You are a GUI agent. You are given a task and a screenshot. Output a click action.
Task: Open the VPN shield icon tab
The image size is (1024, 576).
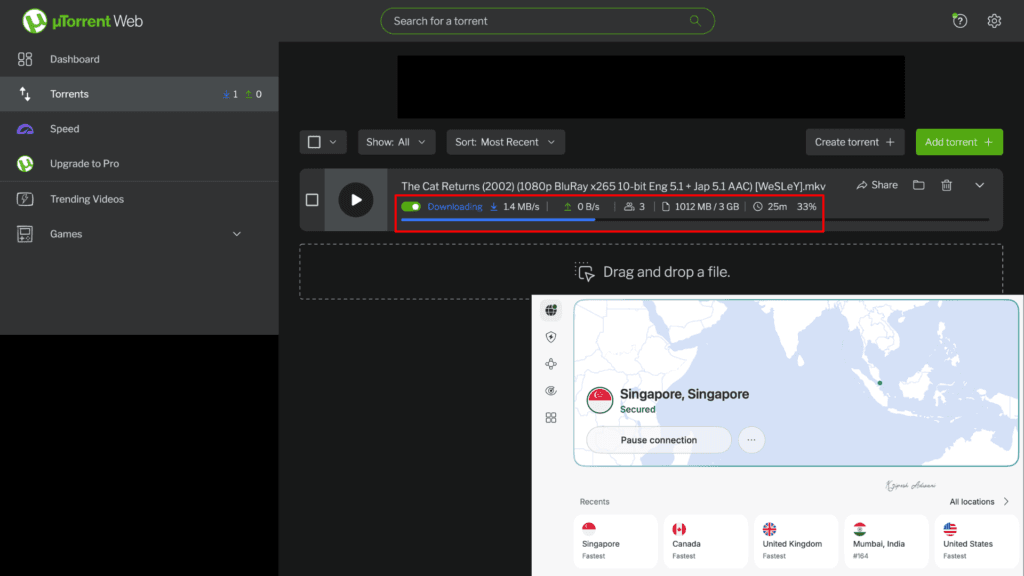tap(551, 337)
